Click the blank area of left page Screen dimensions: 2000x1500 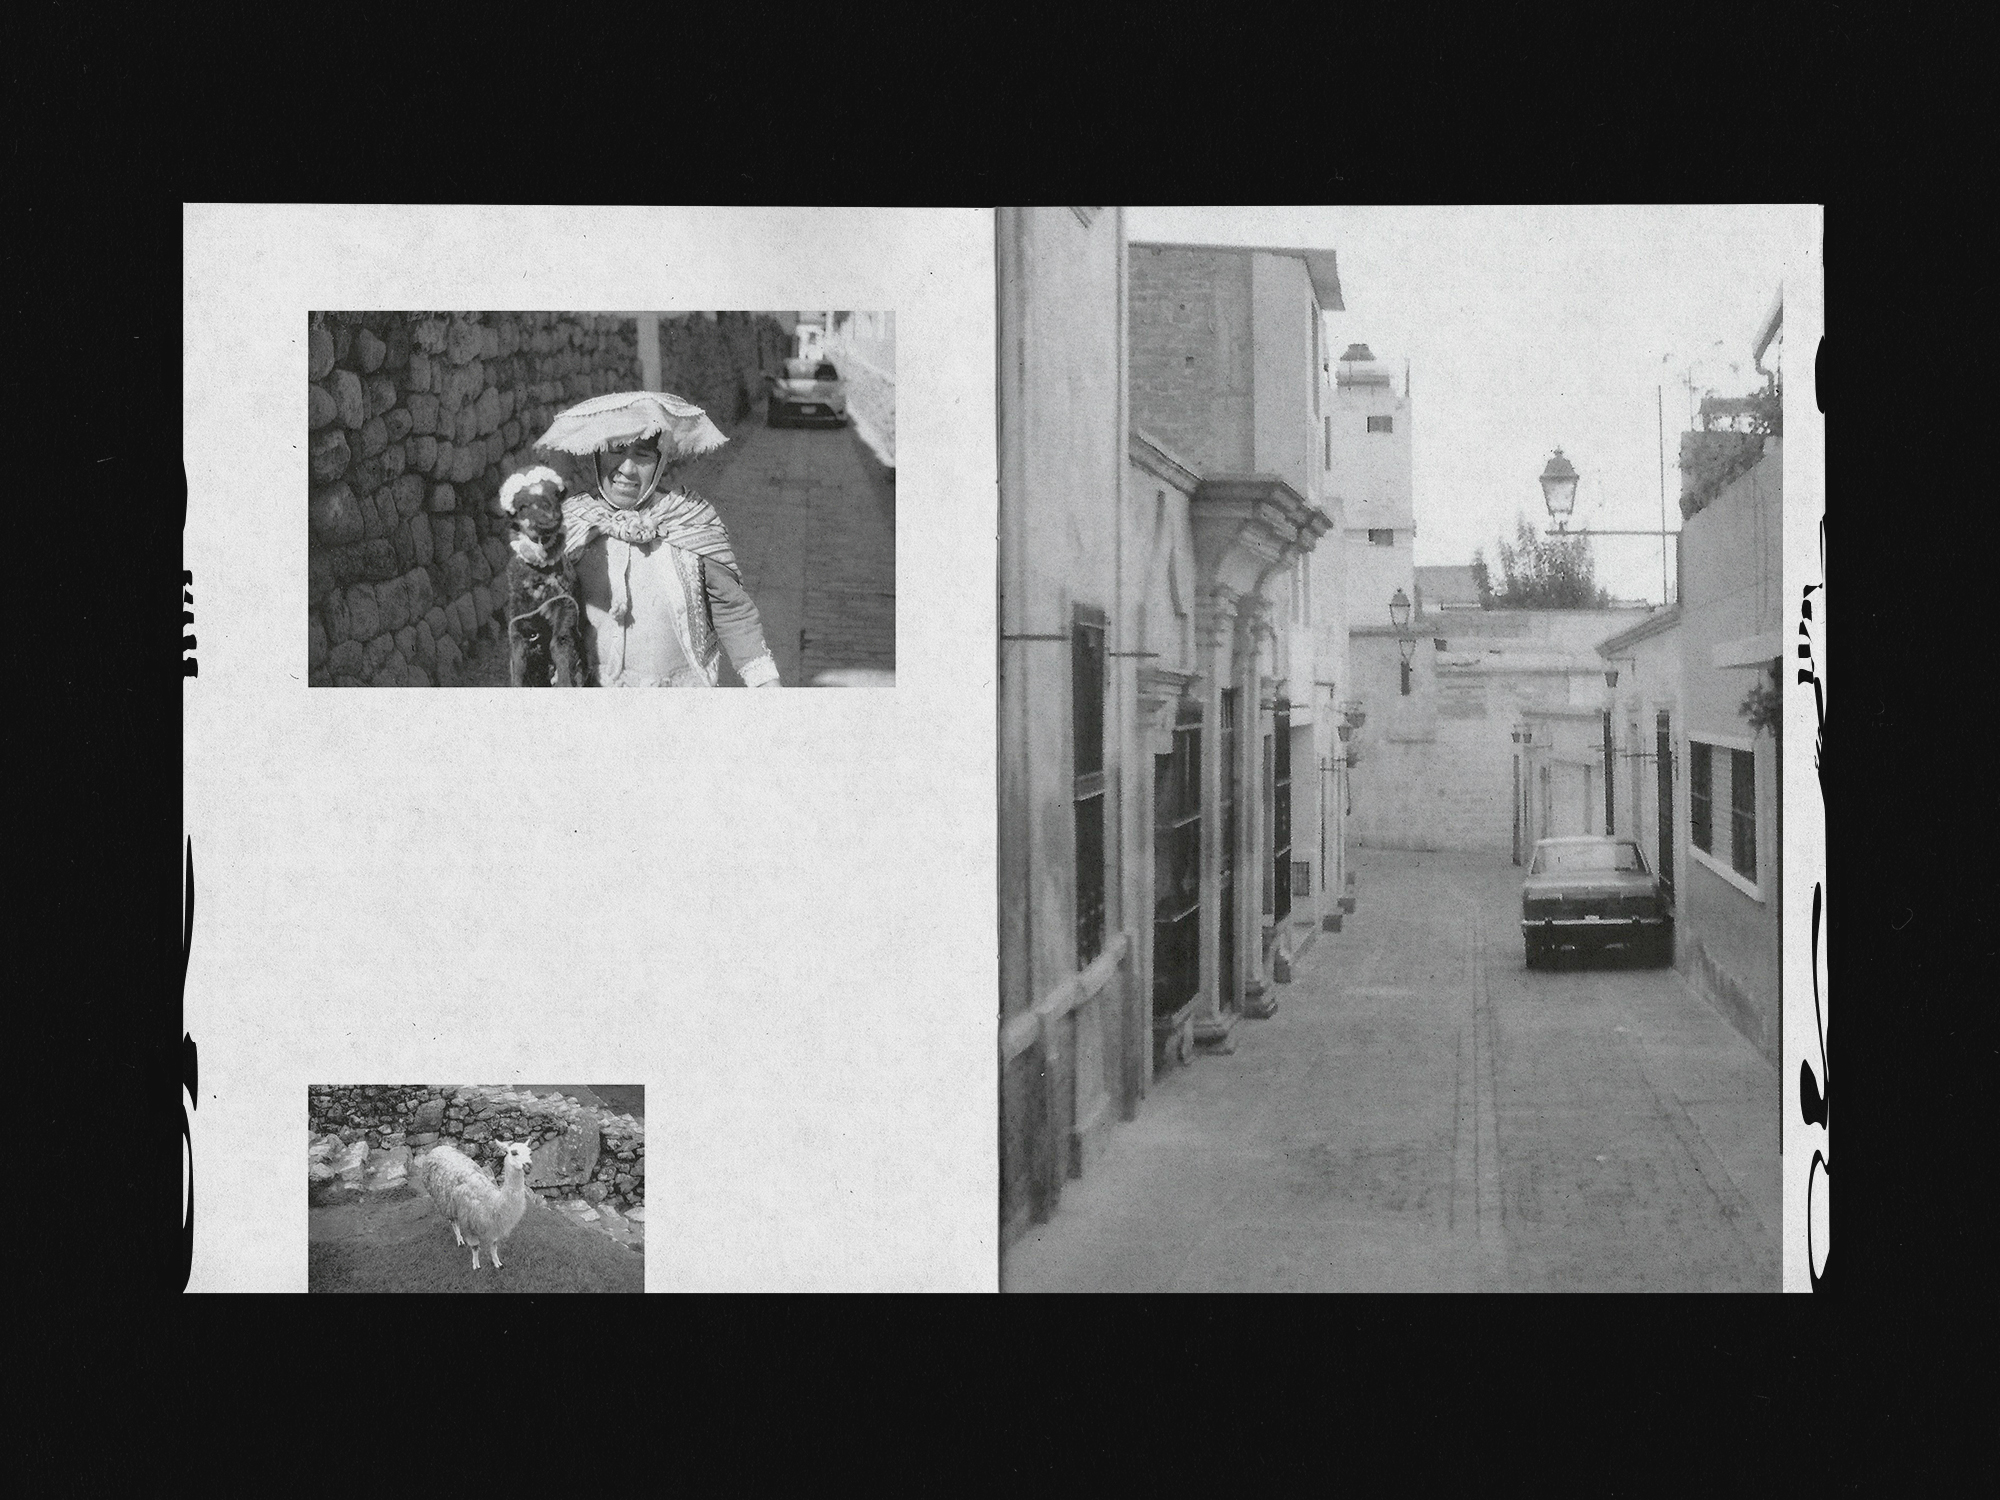[600, 880]
